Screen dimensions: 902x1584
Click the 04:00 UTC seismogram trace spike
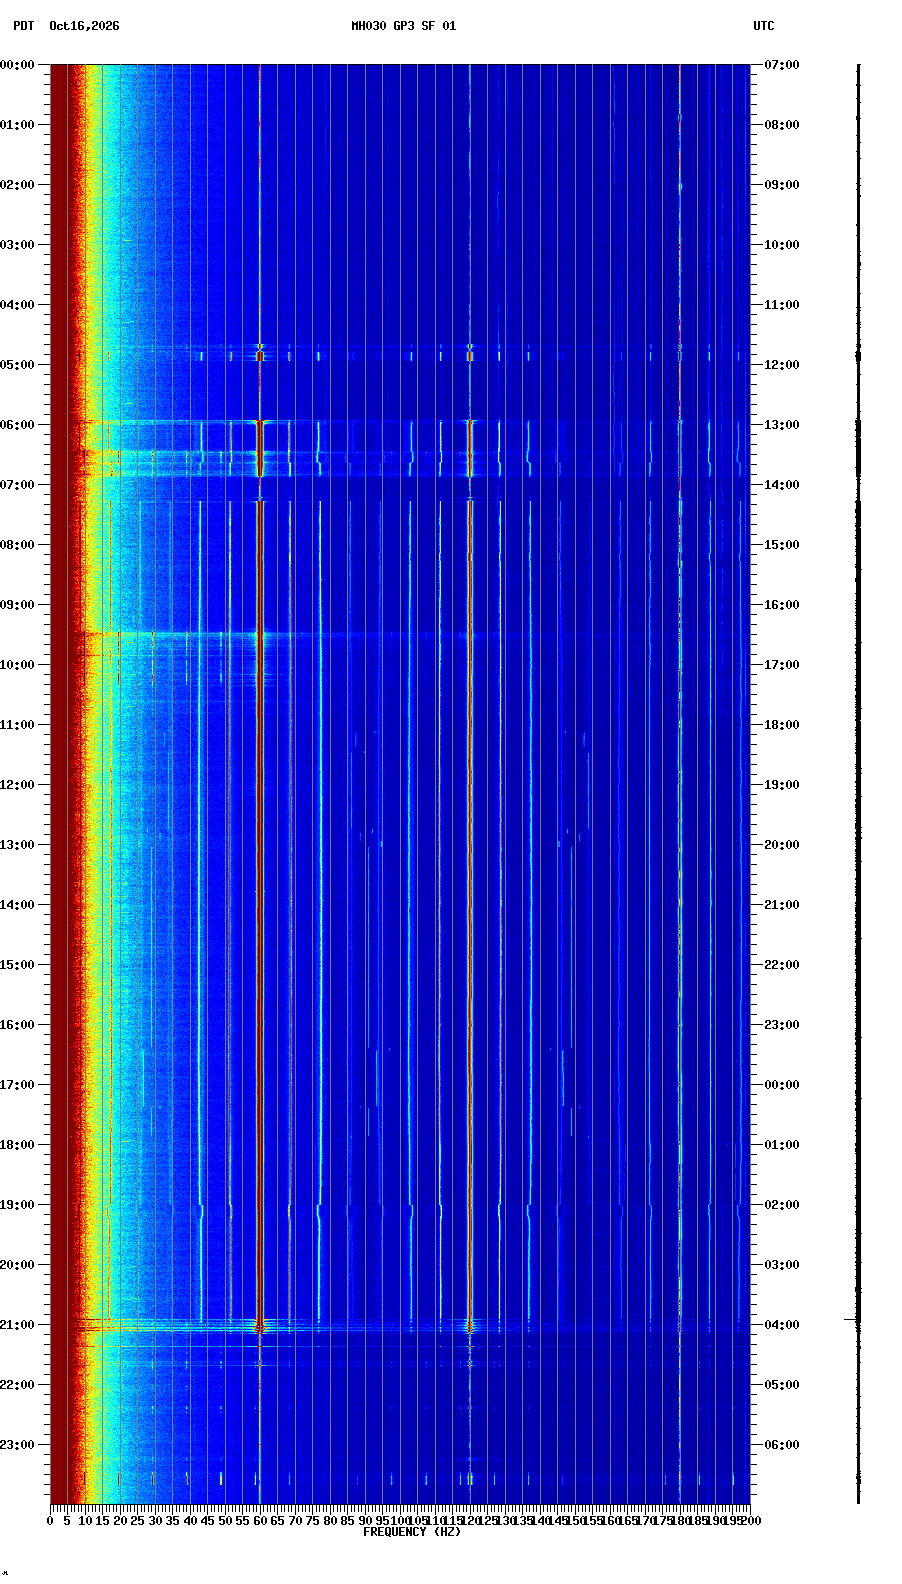tap(851, 1320)
